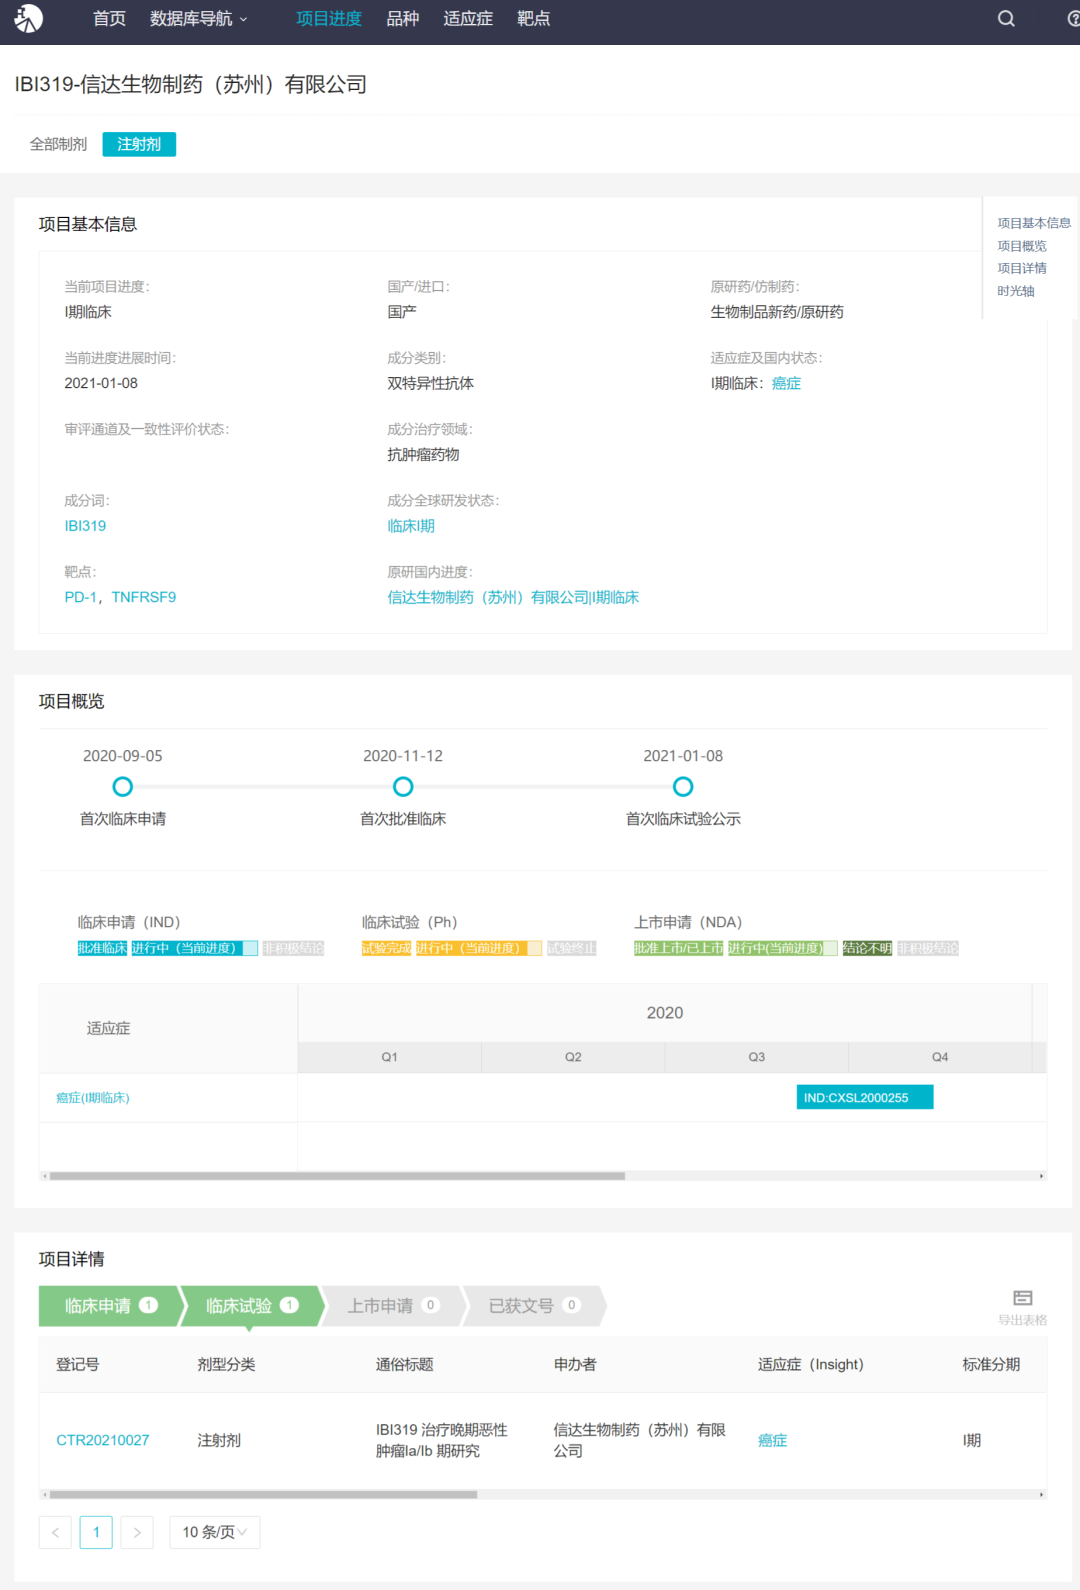Click the 登记号 column header
Image resolution: width=1080 pixels, height=1590 pixels.
tap(78, 1364)
